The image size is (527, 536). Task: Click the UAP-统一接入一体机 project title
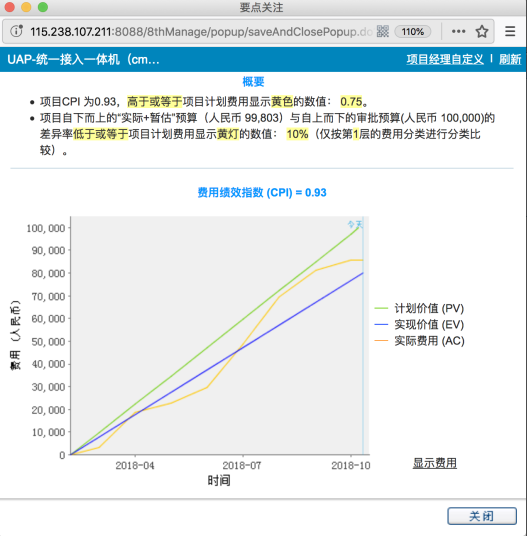83,59
